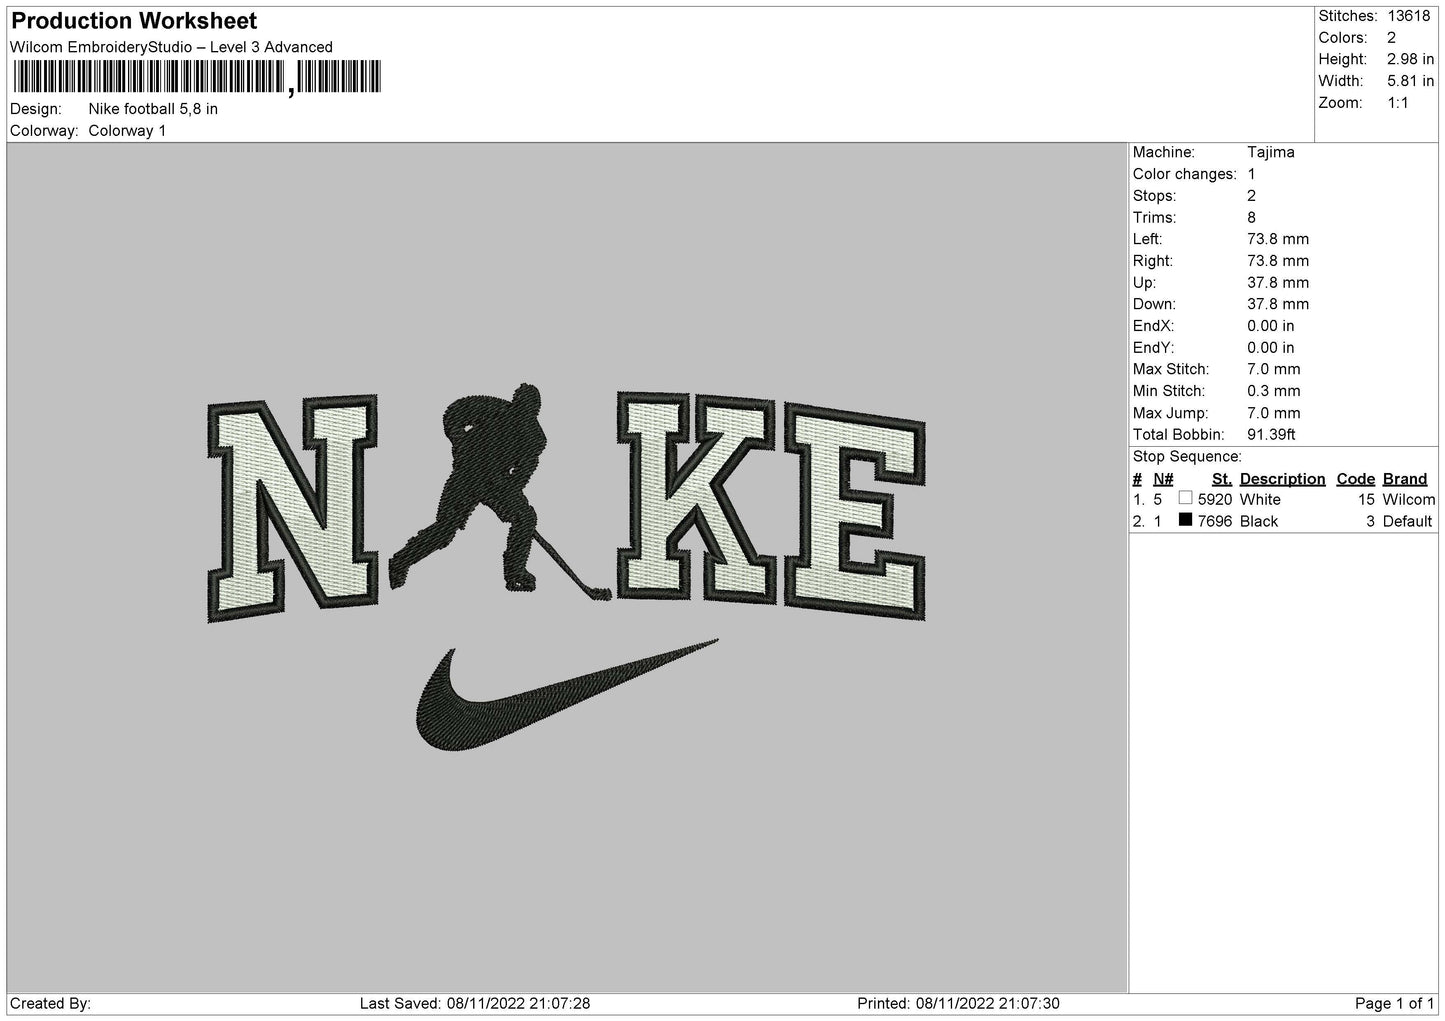Click the Stitches value 13618
The width and height of the screenshot is (1445, 1021).
click(x=1408, y=16)
